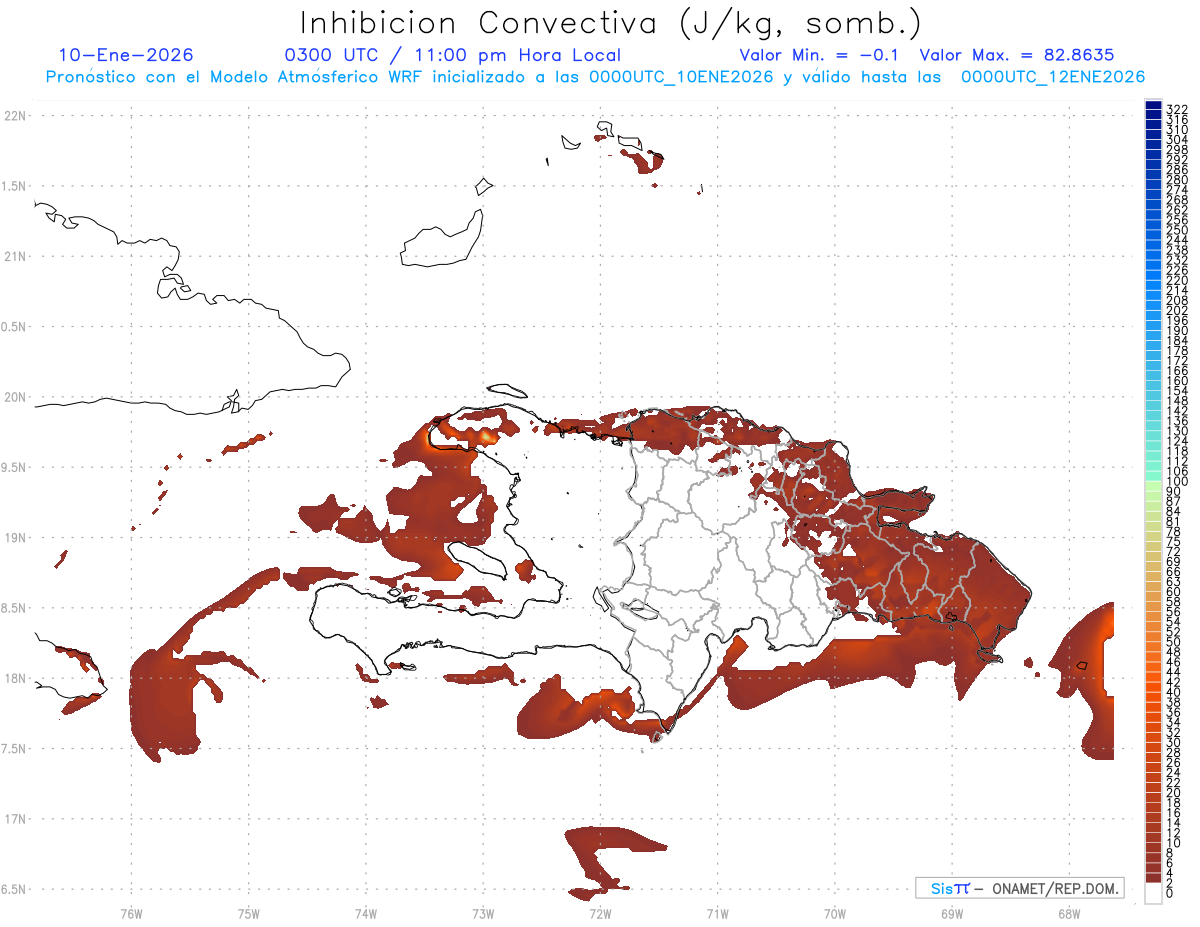Screen dimensions: 1200x927
Task: Select the '20N' latitude label
Action: (x=16, y=397)
